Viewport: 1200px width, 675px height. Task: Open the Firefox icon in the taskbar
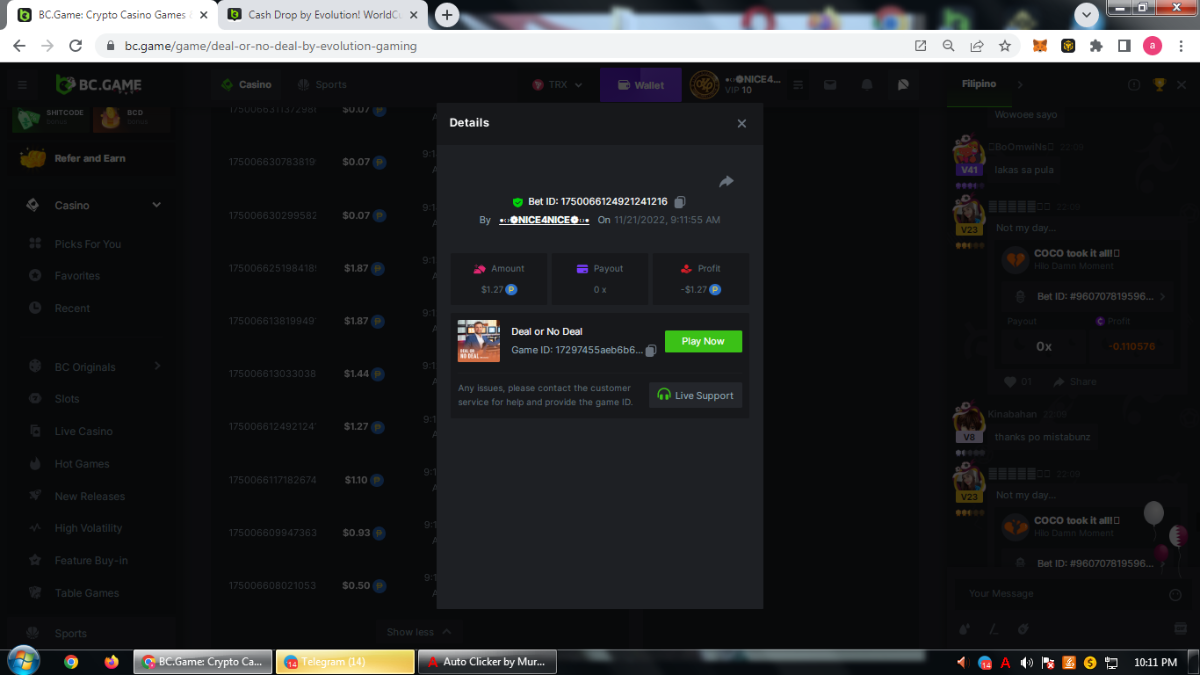coord(111,662)
